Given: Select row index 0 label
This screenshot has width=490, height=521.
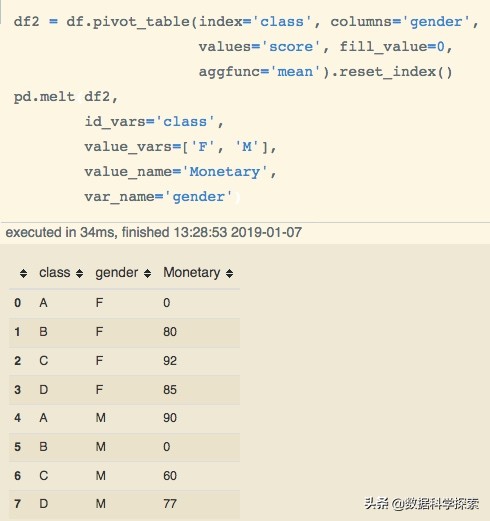Looking at the screenshot, I should pos(18,303).
